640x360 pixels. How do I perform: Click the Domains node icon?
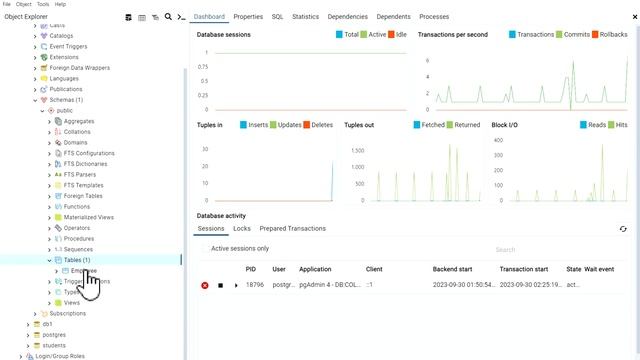58,142
